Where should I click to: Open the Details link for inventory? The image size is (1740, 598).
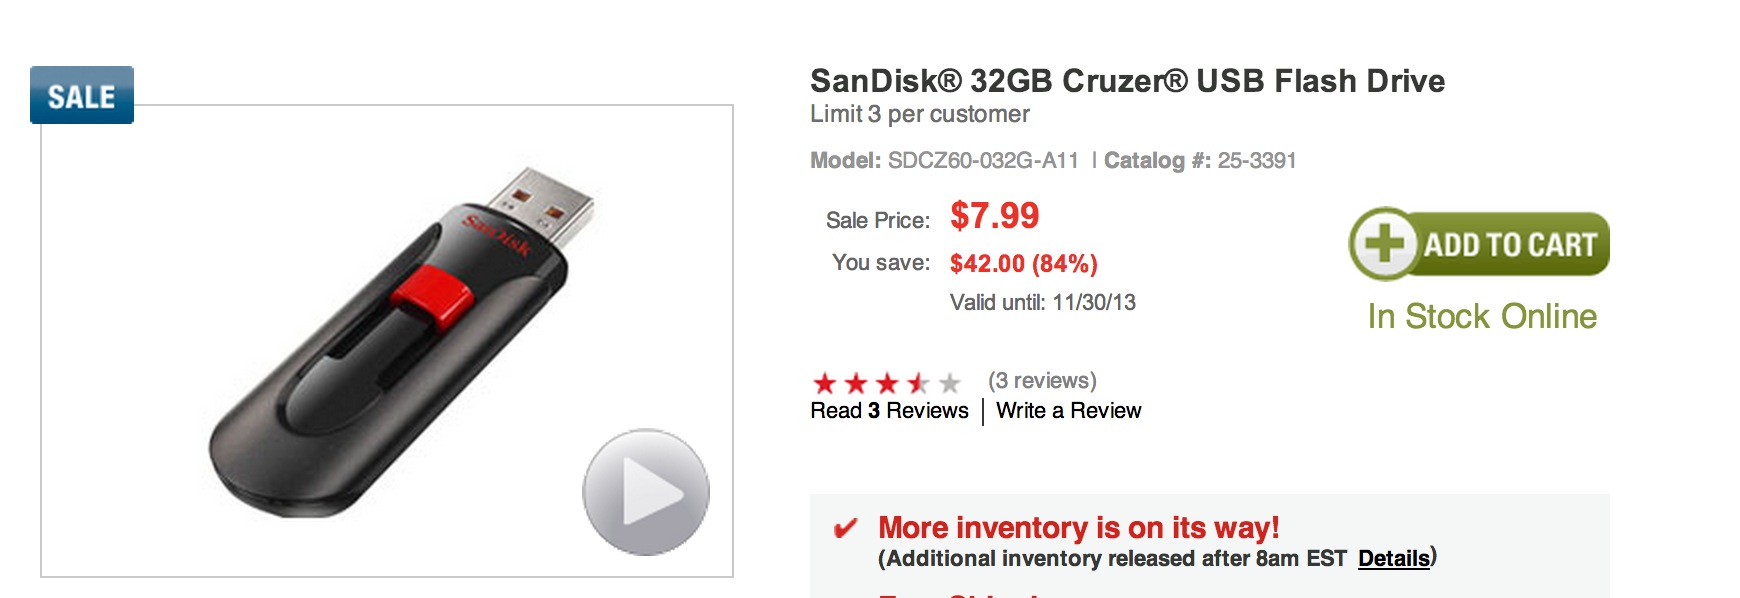click(x=1393, y=559)
